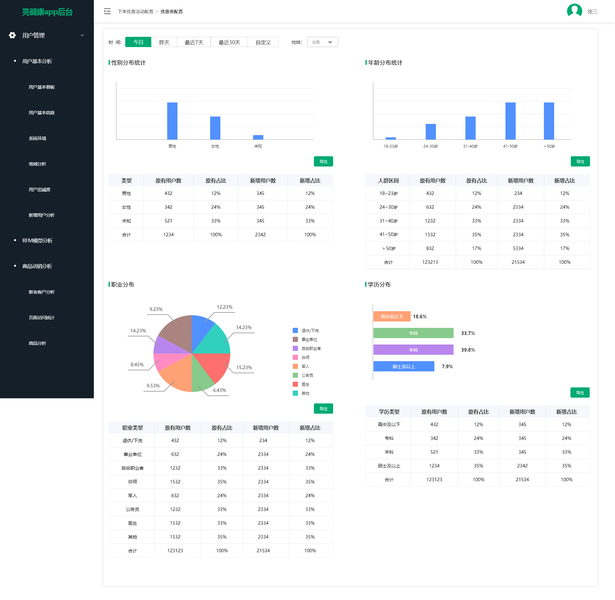Click the 优惠券配置 breadcrumb item
This screenshot has height=600, width=615.
pos(171,11)
